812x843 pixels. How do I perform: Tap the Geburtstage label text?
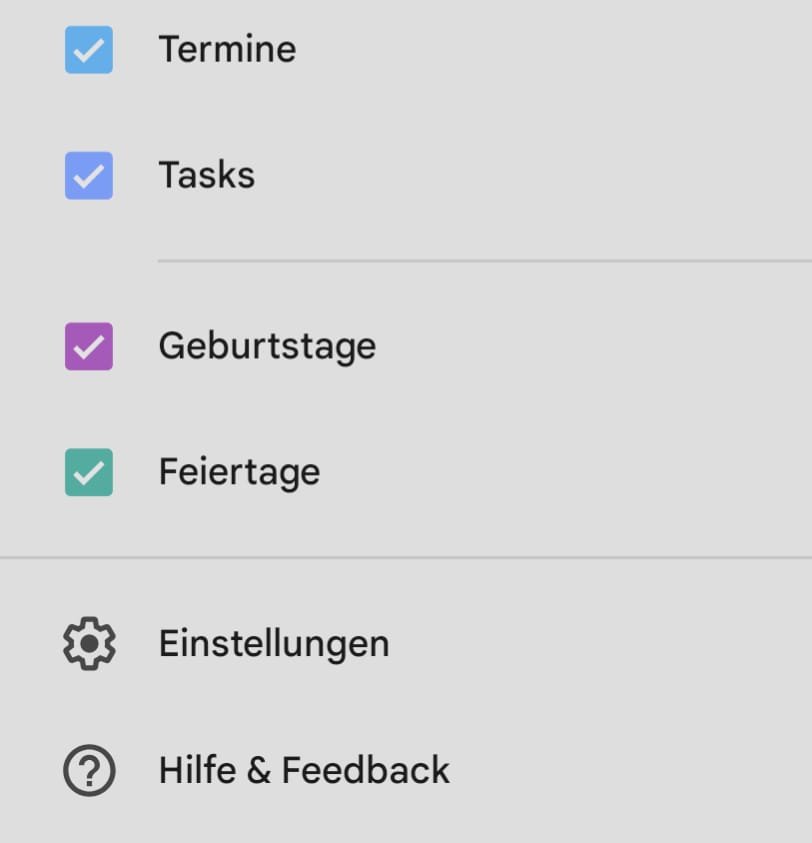click(x=267, y=346)
